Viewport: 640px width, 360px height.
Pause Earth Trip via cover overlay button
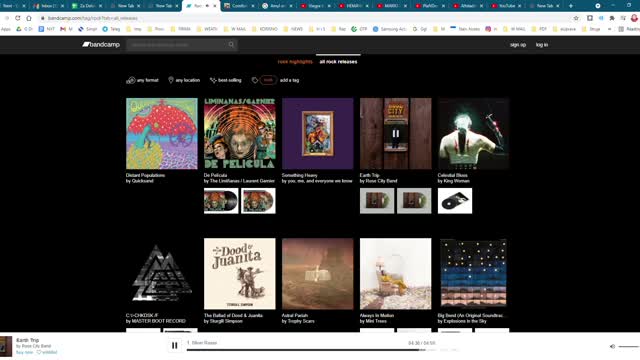point(396,133)
